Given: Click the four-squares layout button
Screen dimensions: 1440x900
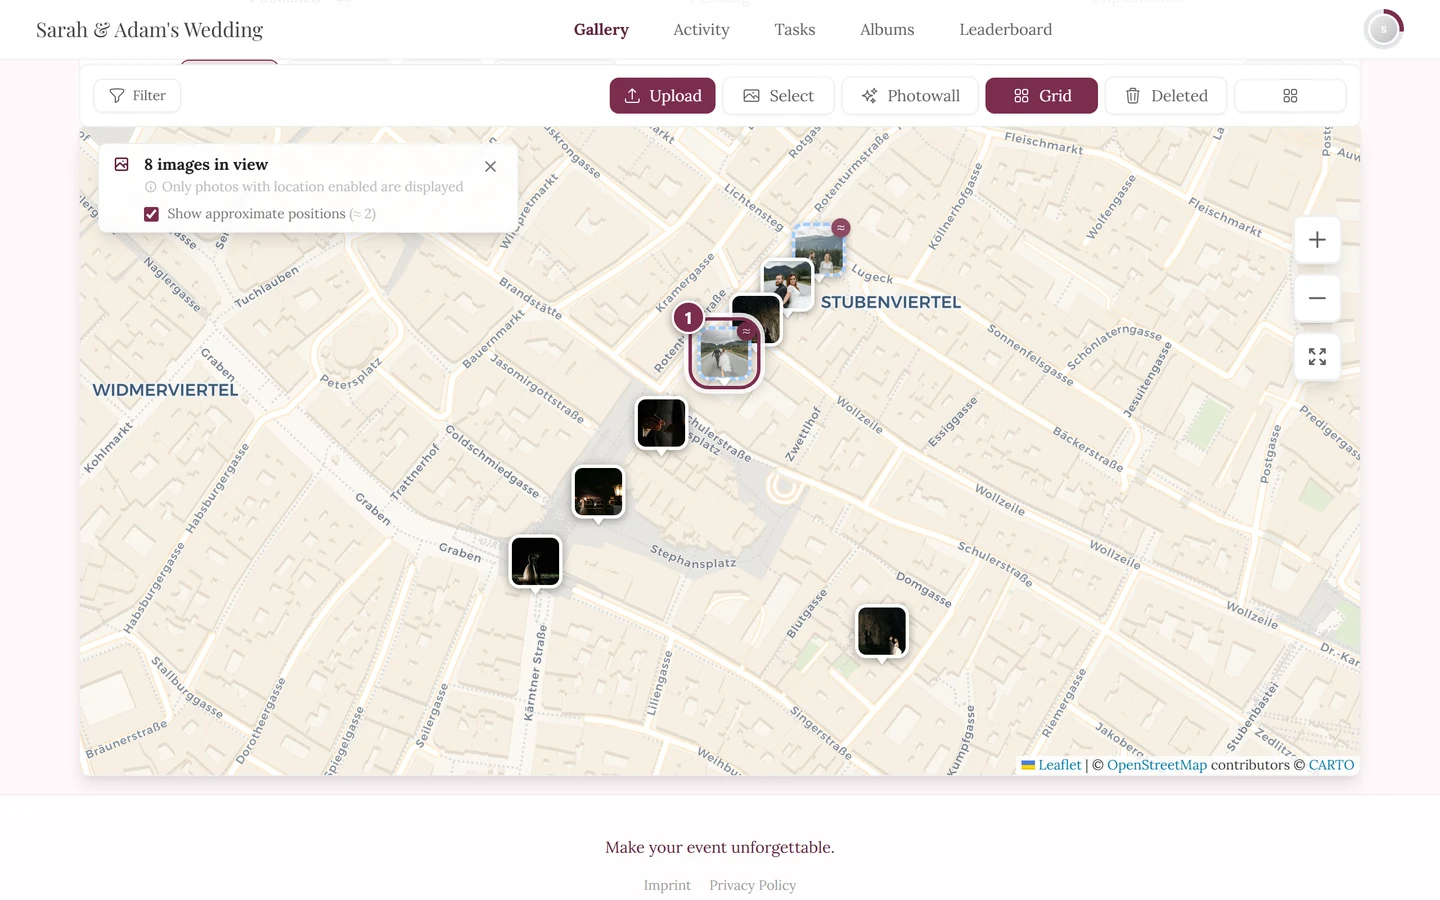Looking at the screenshot, I should tap(1290, 96).
